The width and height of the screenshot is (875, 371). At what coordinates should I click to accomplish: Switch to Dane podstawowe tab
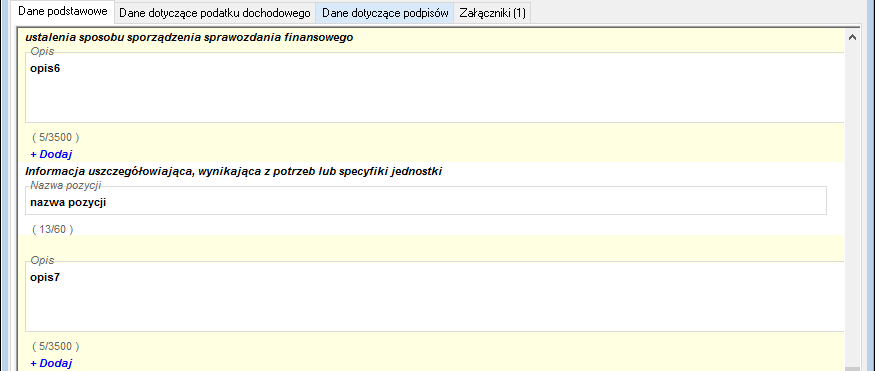(62, 12)
